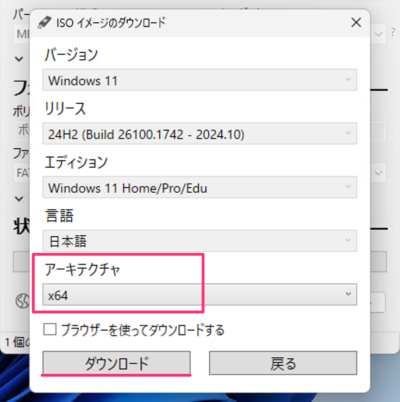The width and height of the screenshot is (400, 402).
Task: Click the background dropdown arrow beside the question mark
Action: [378, 34]
